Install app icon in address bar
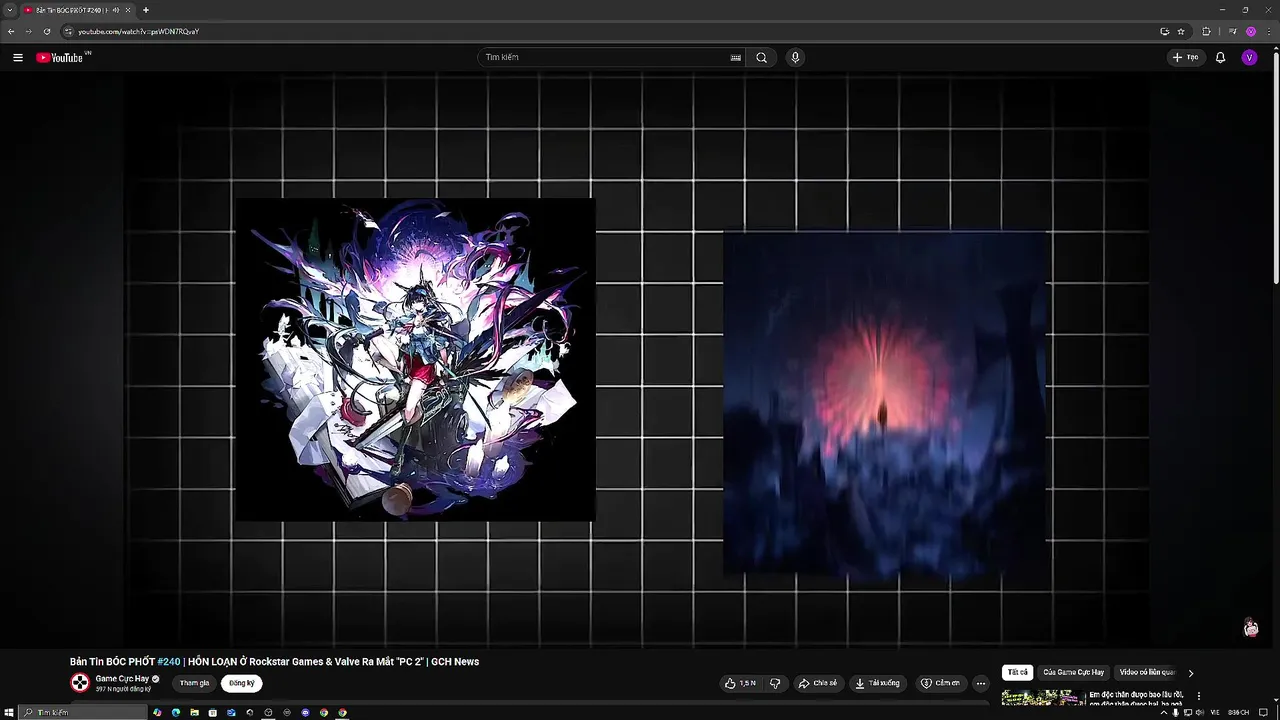The height and width of the screenshot is (720, 1280). point(1164,31)
